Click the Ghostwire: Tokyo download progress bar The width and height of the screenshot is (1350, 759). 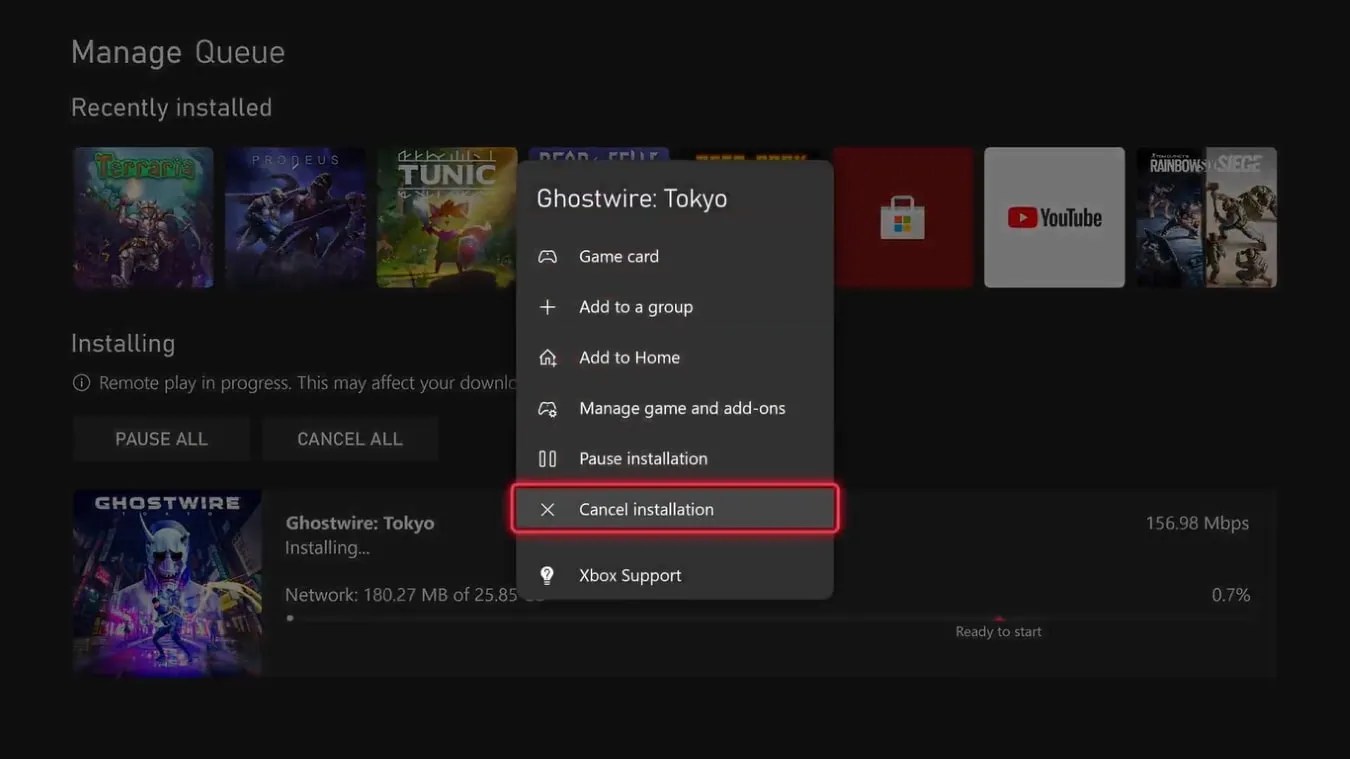tap(700, 617)
